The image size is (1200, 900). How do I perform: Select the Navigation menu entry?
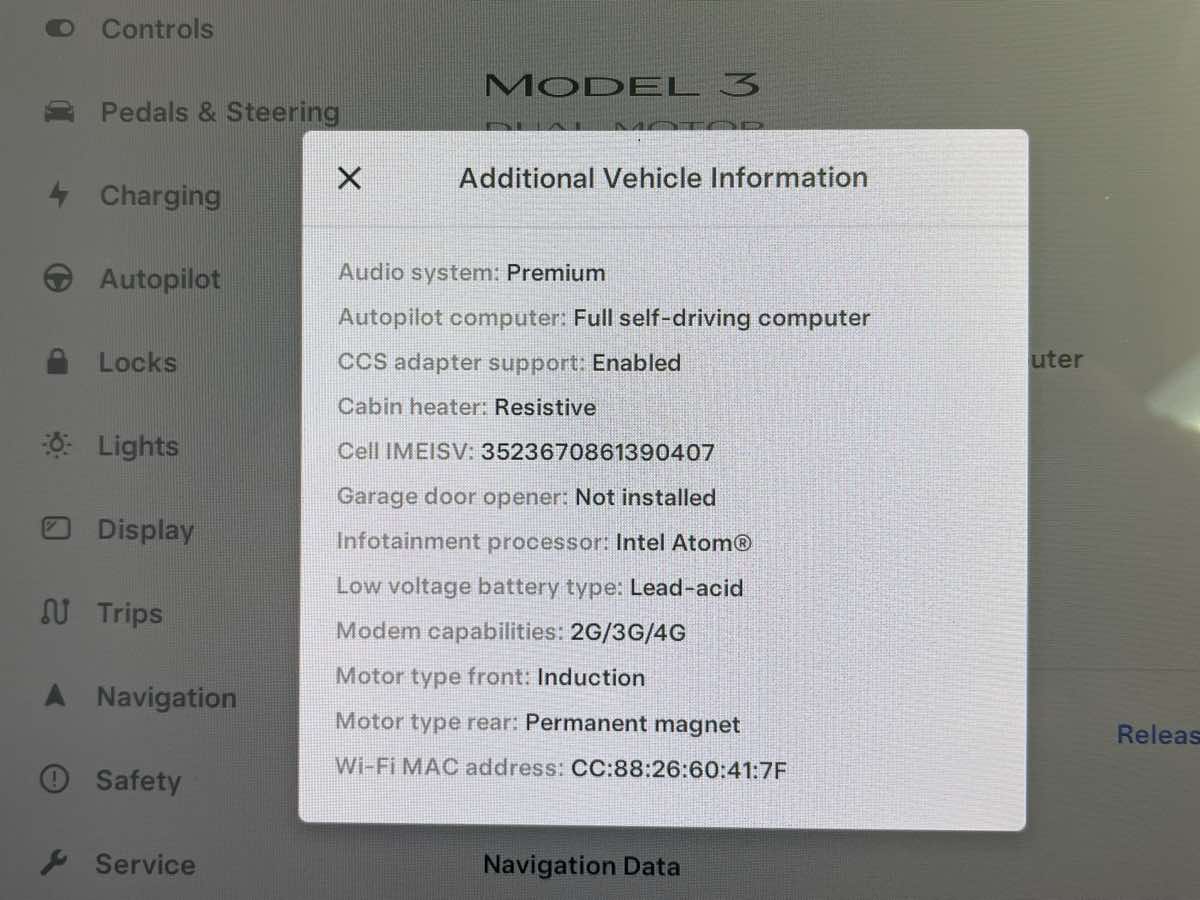(166, 697)
